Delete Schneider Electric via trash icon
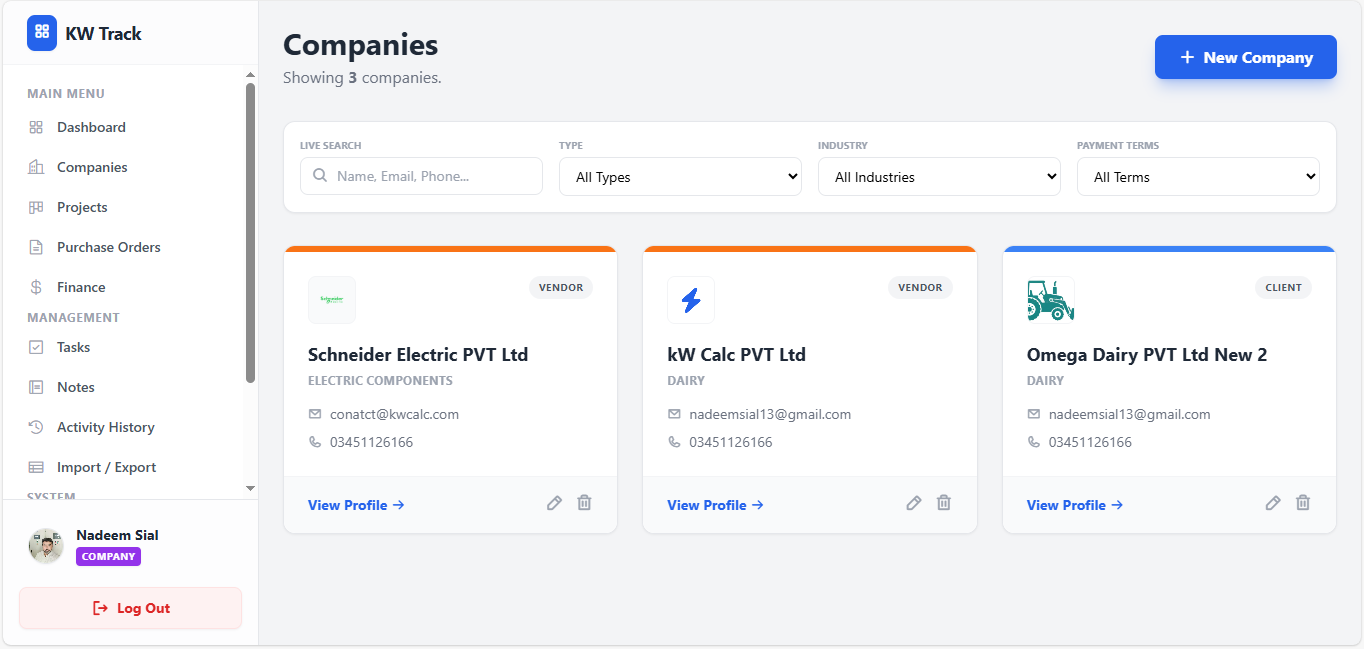 click(584, 503)
